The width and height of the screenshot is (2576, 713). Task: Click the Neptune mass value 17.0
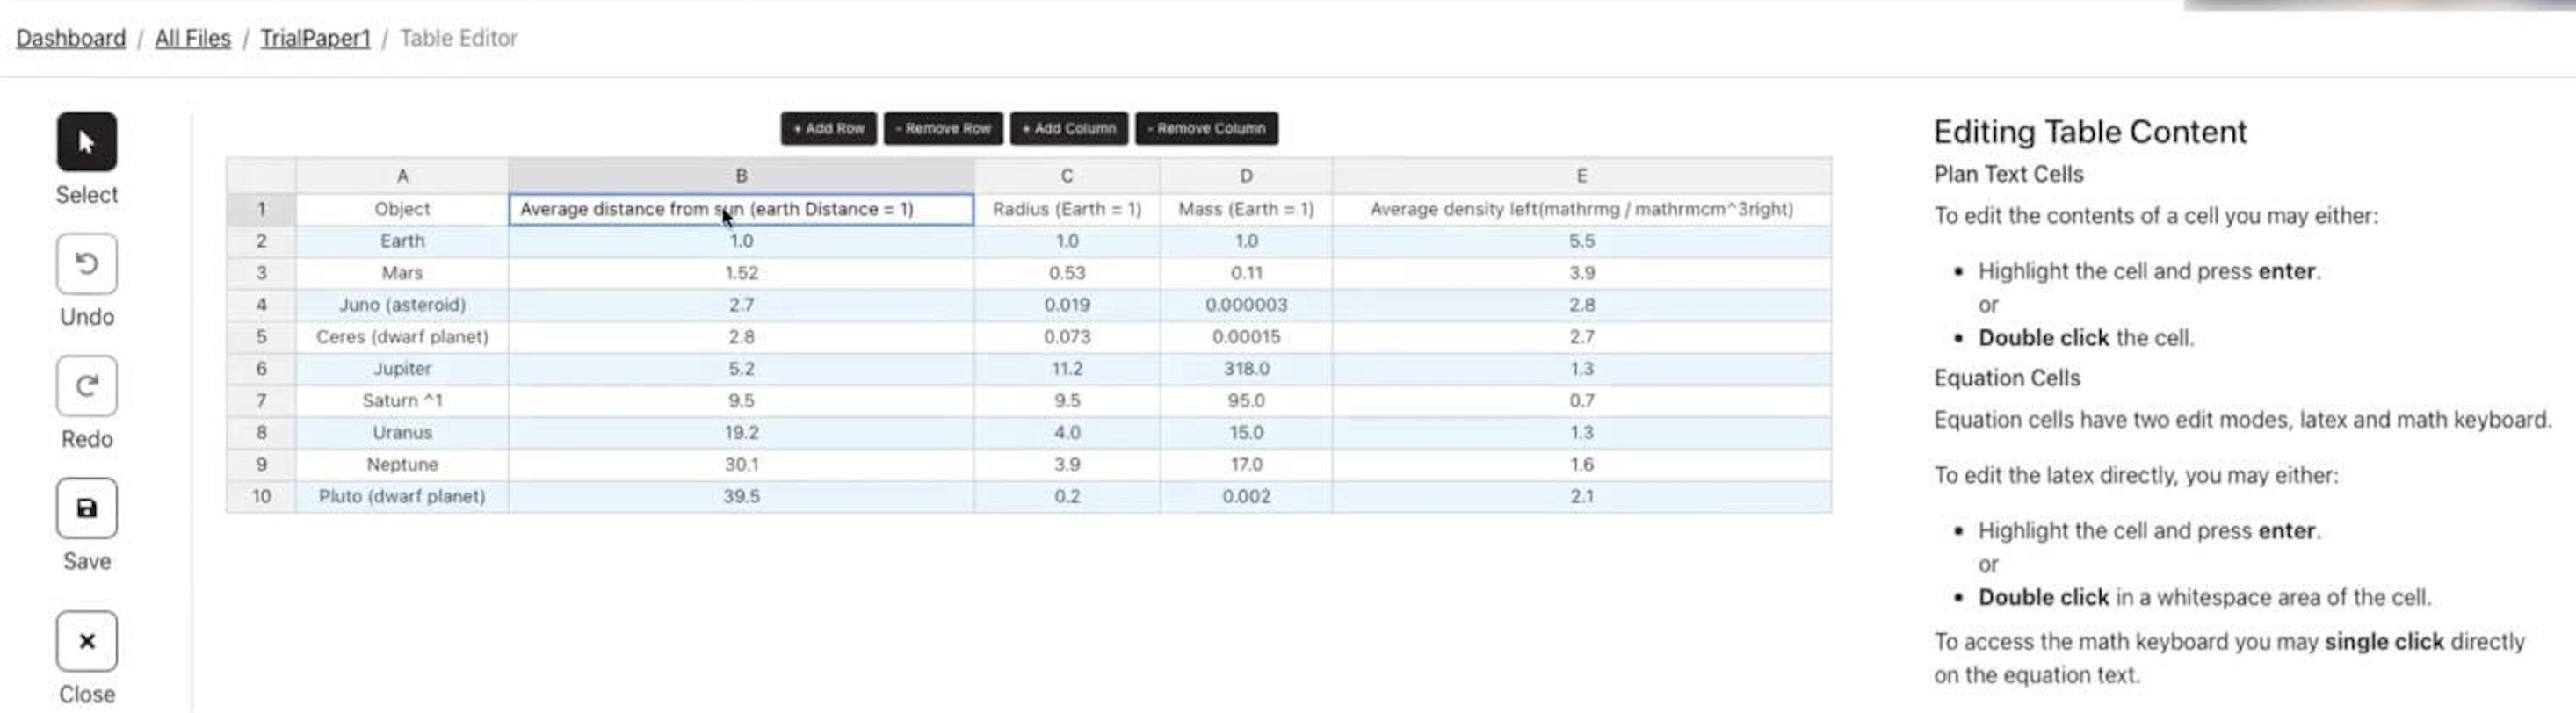(1246, 465)
